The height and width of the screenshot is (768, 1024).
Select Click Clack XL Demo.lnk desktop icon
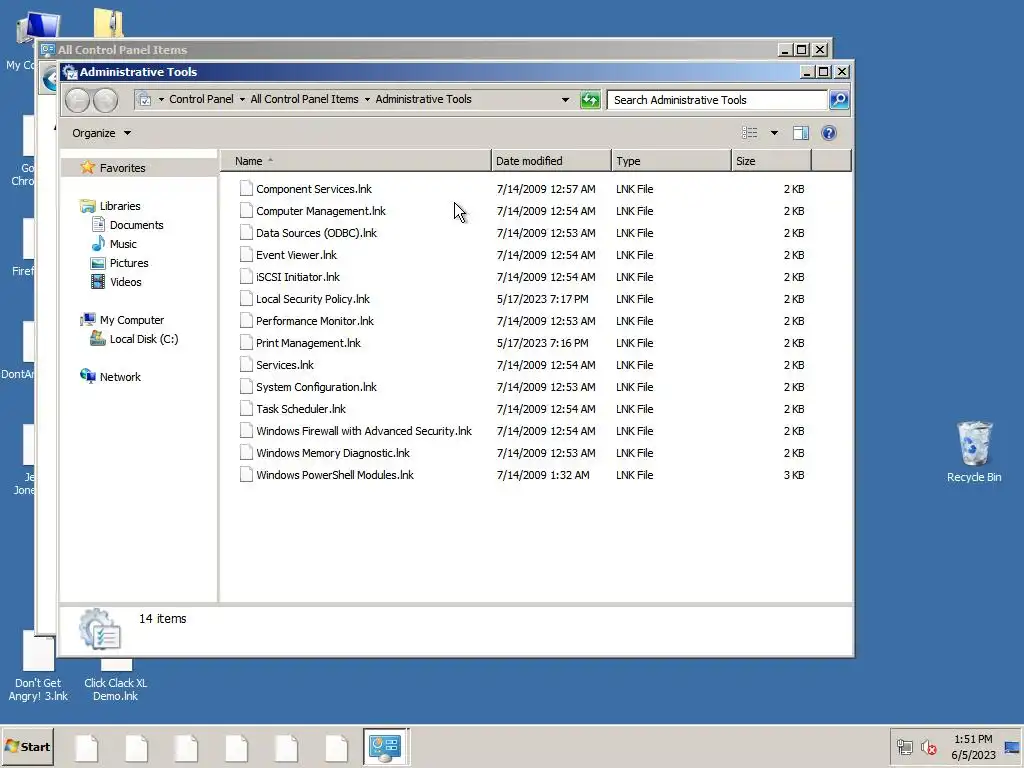pos(116,679)
